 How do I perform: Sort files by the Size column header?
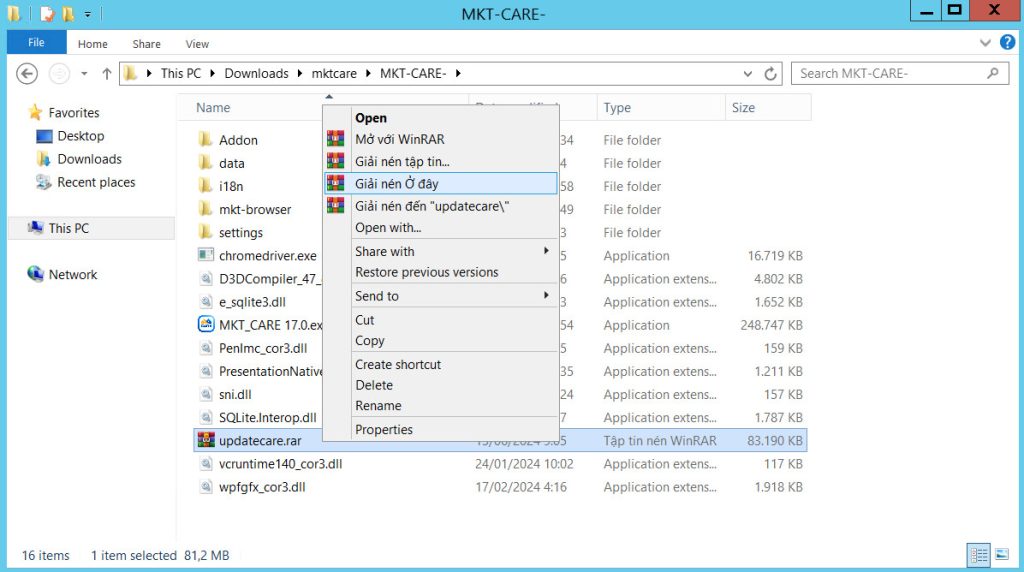[x=743, y=107]
